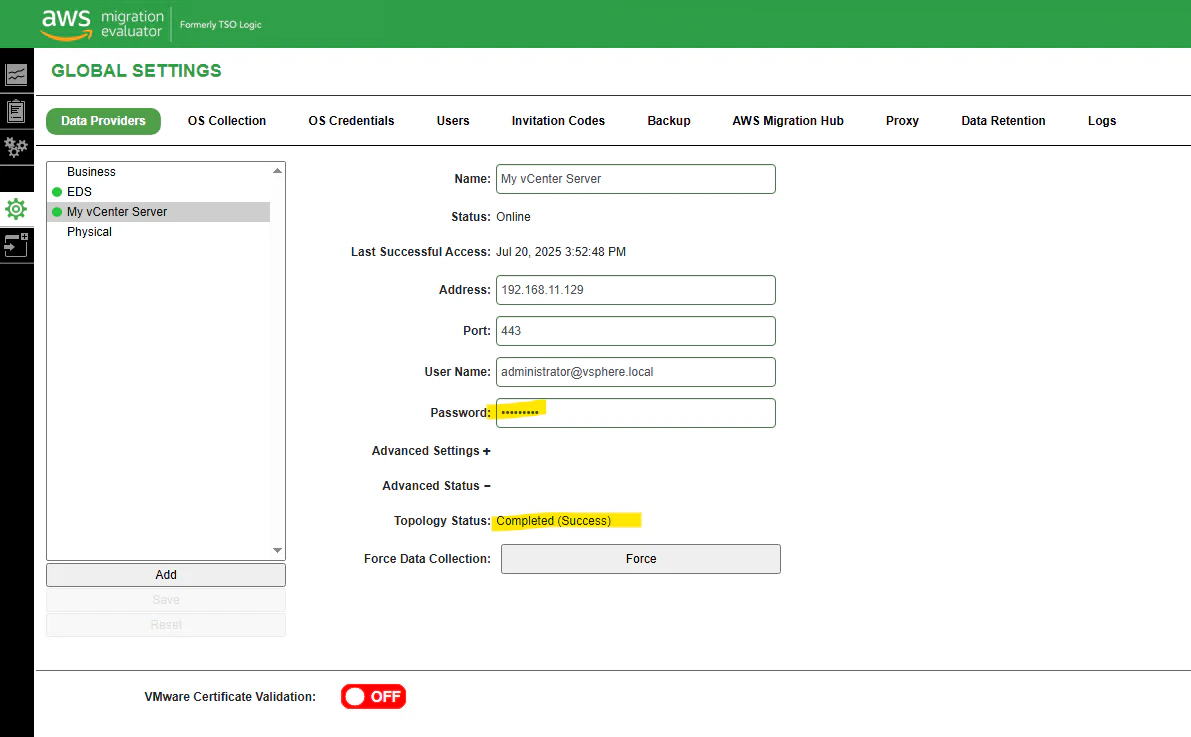Click the Topology Status label
Image resolution: width=1191 pixels, height=737 pixels.
(x=442, y=521)
